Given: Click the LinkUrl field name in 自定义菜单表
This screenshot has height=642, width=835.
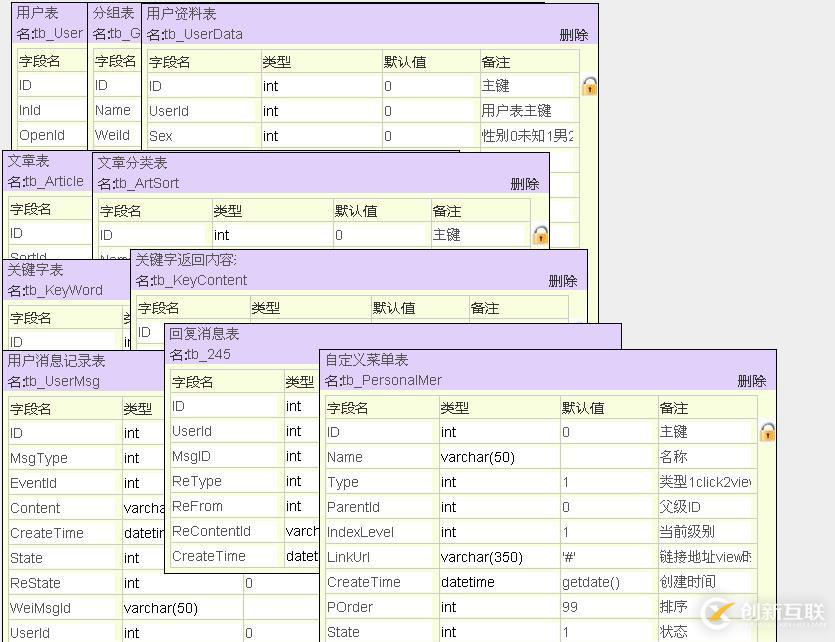Looking at the screenshot, I should coord(349,557).
